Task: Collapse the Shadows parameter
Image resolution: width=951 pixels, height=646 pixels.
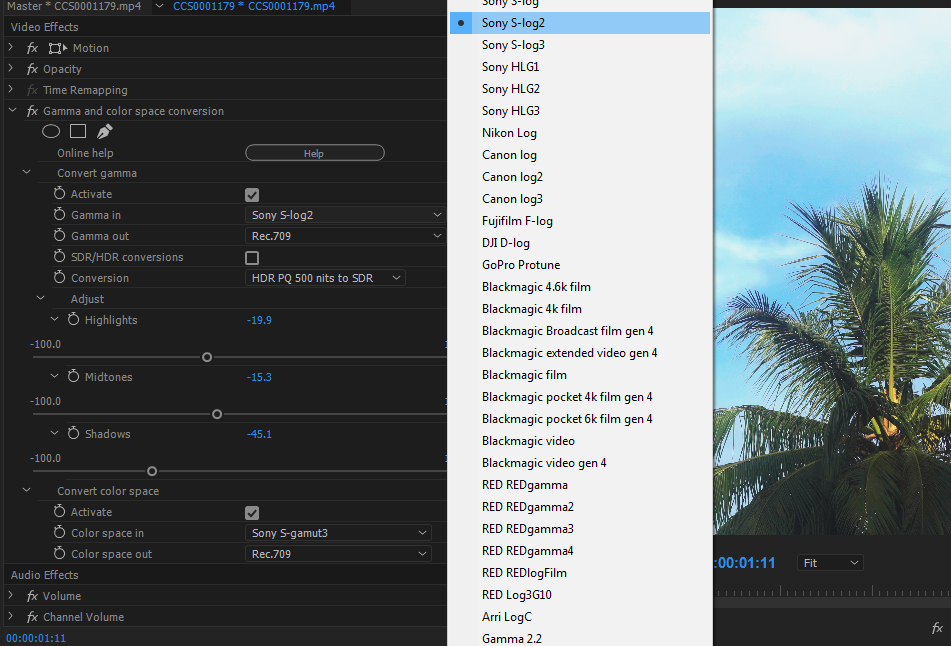Action: [55, 433]
